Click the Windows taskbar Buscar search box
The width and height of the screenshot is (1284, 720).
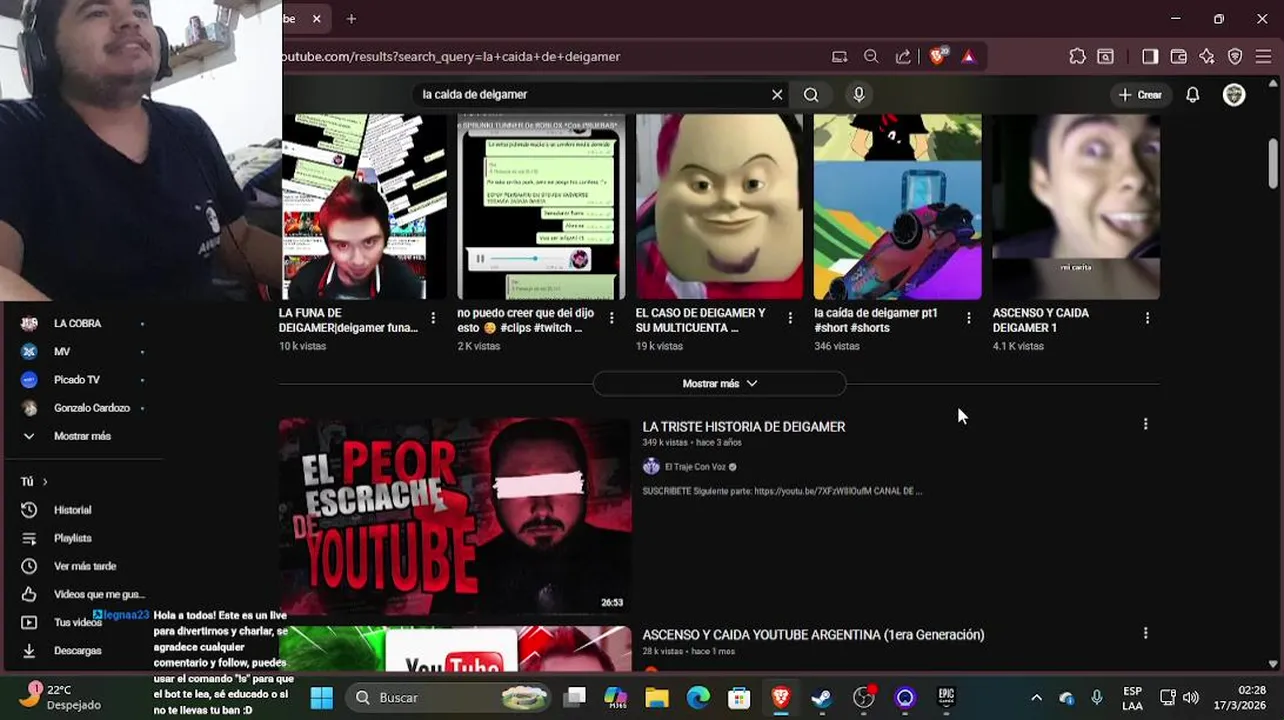[x=448, y=697]
